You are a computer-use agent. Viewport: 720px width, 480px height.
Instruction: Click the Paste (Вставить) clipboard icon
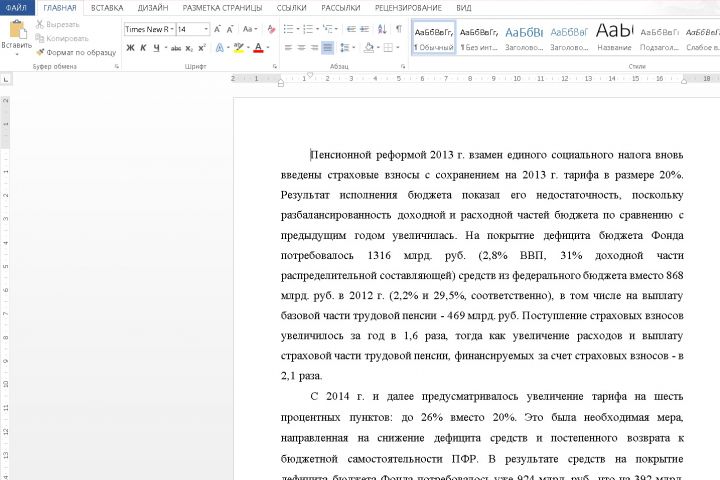[17, 30]
